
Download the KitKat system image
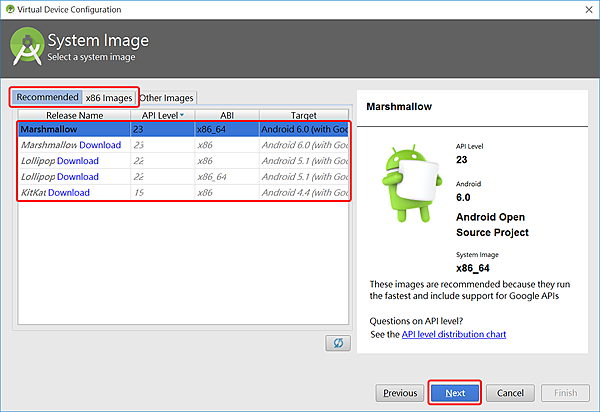[x=69, y=192]
